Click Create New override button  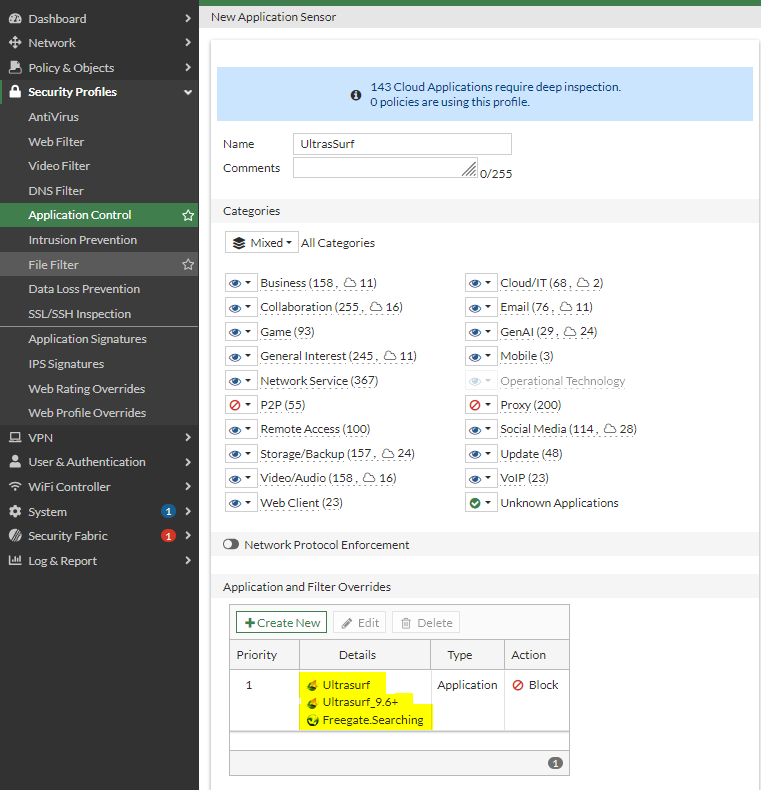click(x=281, y=623)
